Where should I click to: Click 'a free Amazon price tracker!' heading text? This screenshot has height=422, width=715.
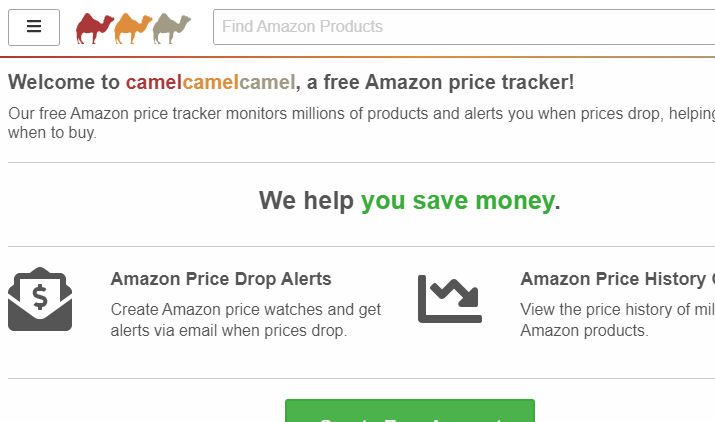coord(440,83)
